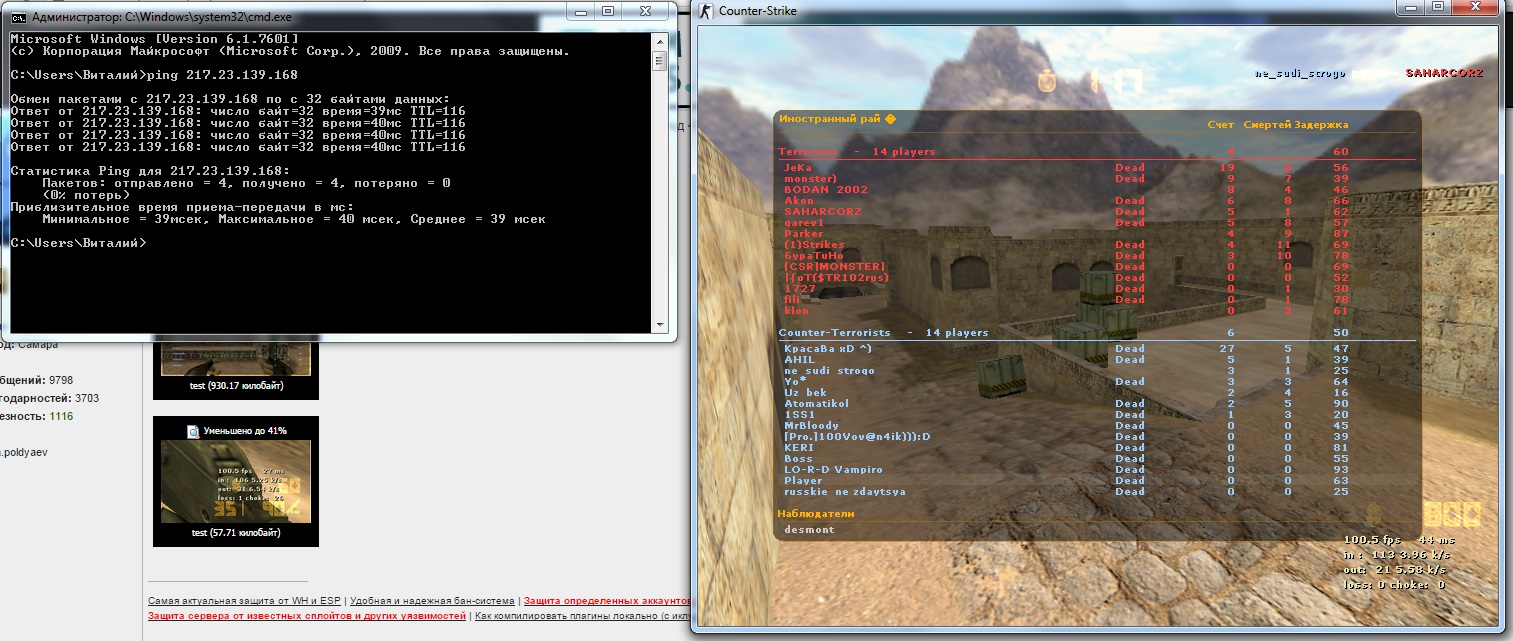Click the ne_sudi_strogo name above the scoreboard
The height and width of the screenshot is (641, 1513).
pyautogui.click(x=1300, y=74)
